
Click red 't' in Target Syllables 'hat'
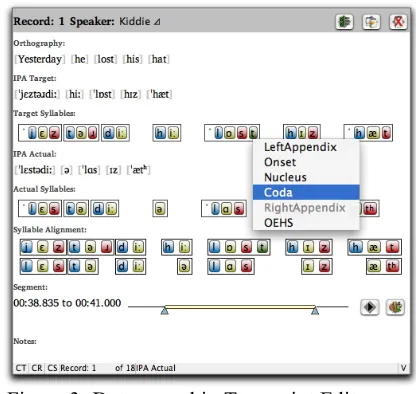[386, 133]
